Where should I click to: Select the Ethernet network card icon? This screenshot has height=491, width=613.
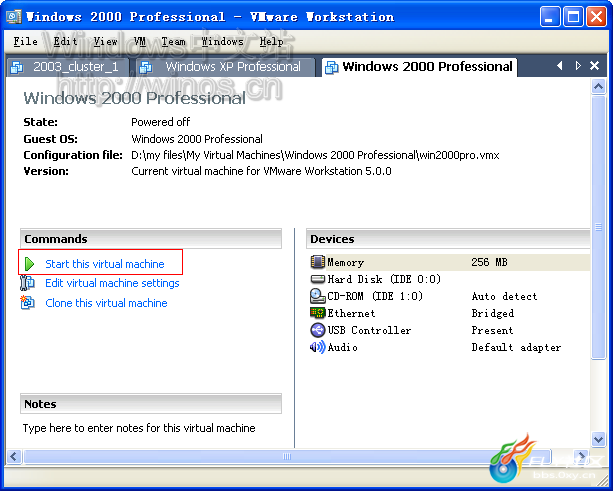click(317, 313)
